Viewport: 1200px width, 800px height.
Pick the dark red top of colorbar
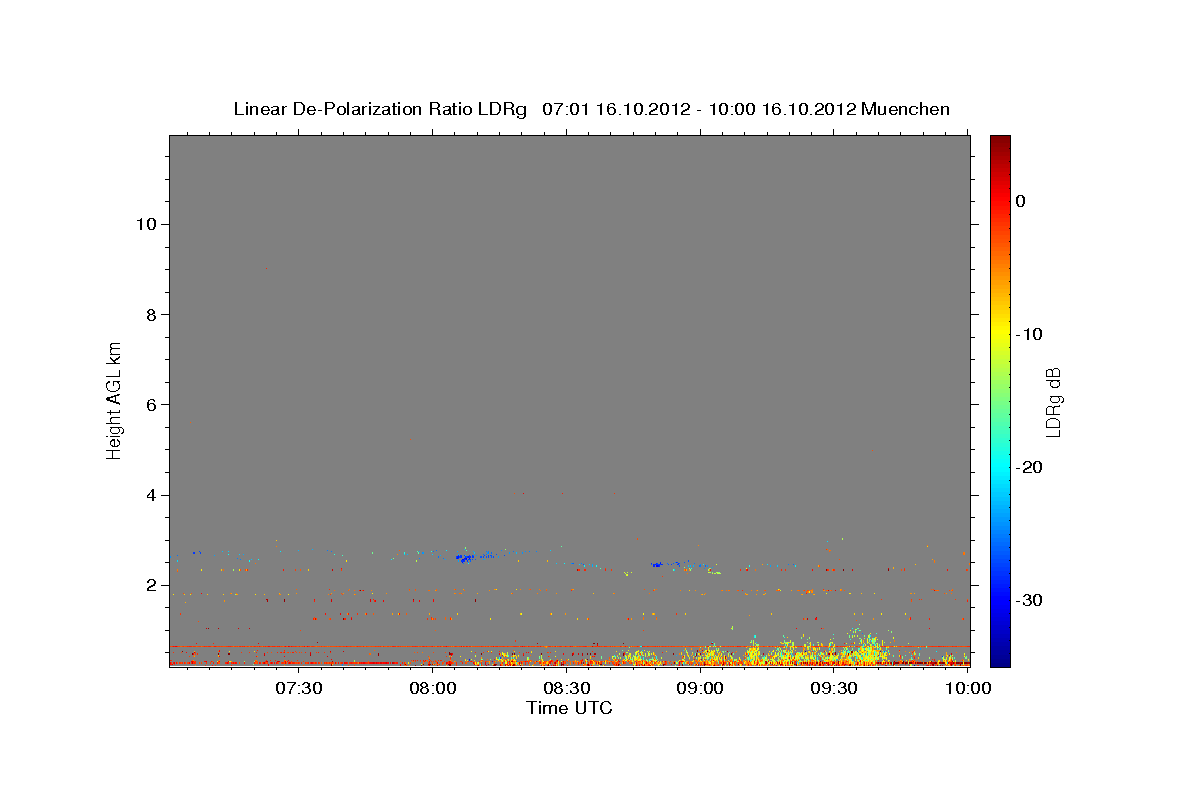(x=1000, y=143)
